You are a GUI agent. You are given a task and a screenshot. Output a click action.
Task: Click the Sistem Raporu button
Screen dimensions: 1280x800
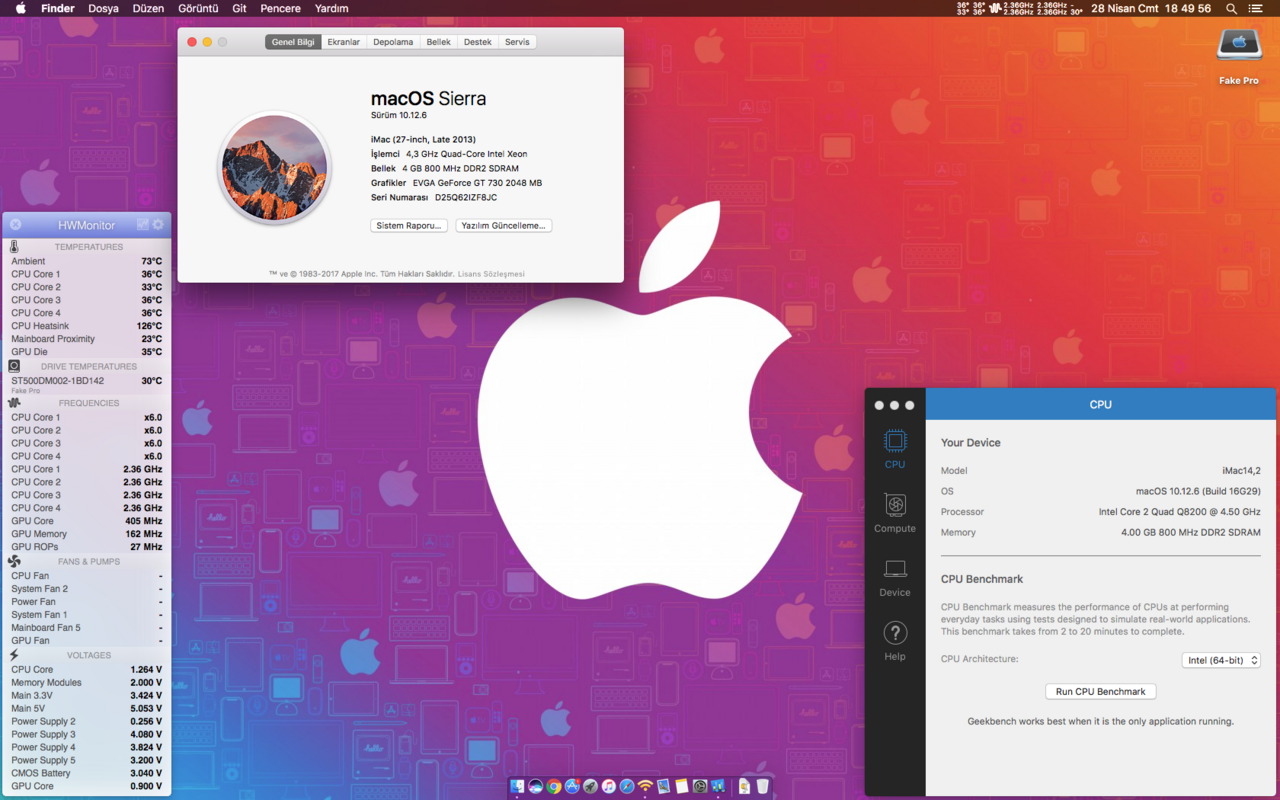point(408,226)
